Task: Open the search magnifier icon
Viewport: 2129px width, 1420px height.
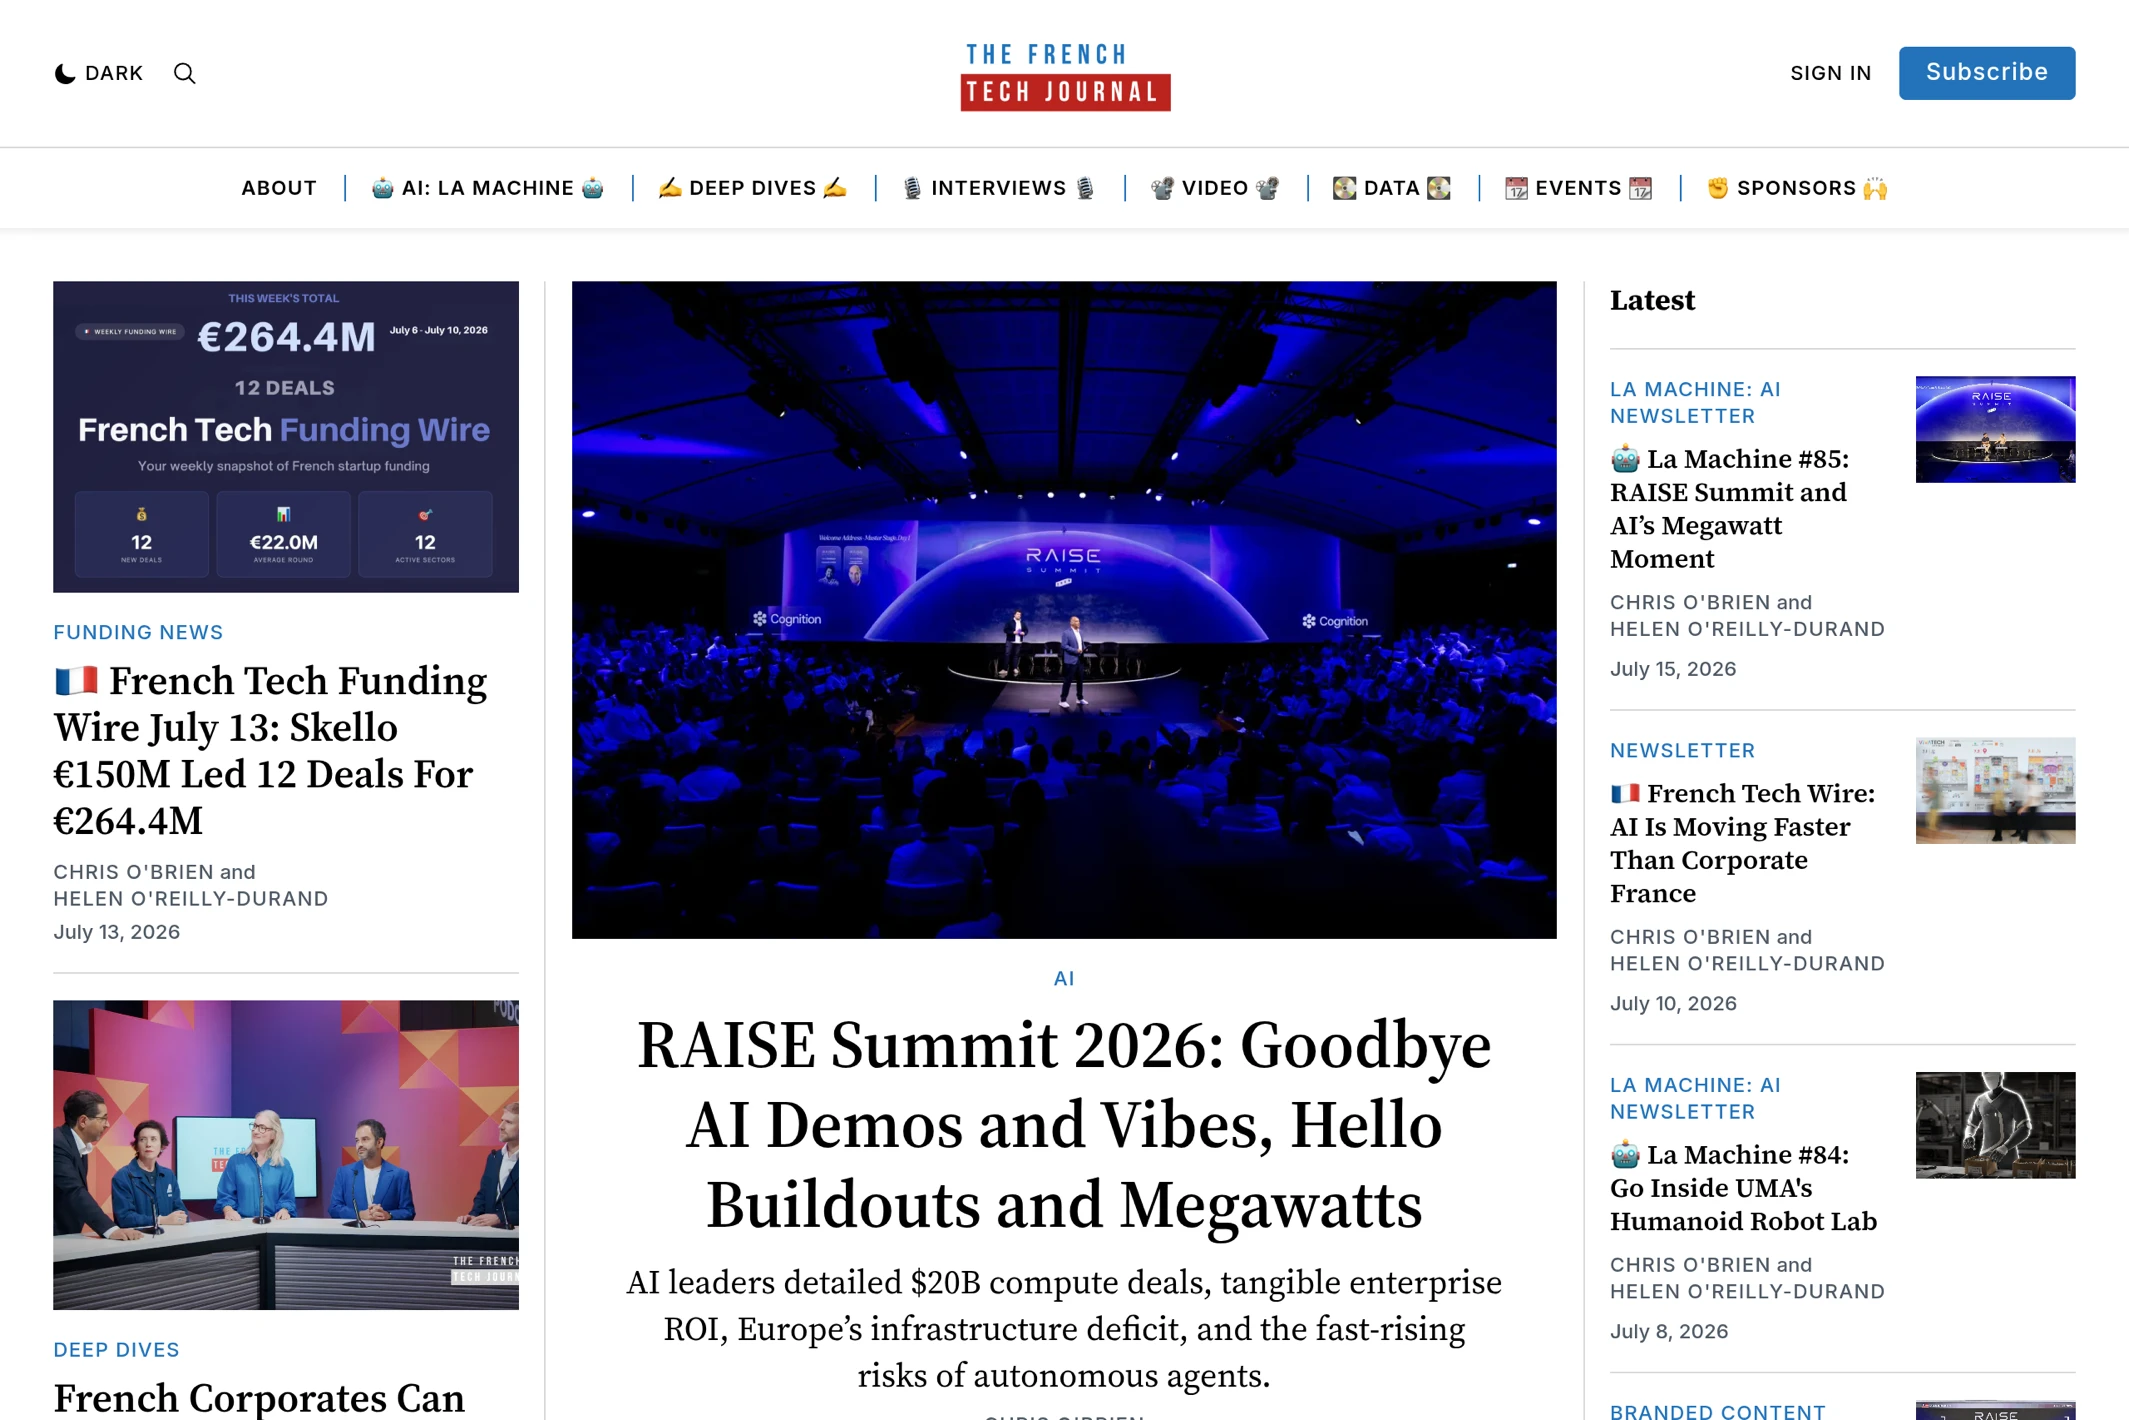Action: click(184, 73)
